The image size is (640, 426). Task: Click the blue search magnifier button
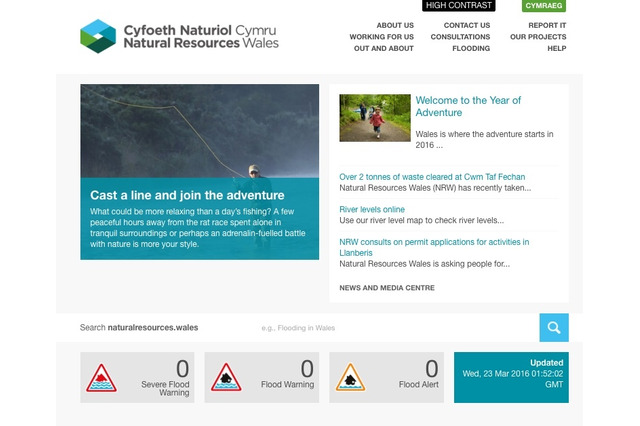click(x=553, y=328)
